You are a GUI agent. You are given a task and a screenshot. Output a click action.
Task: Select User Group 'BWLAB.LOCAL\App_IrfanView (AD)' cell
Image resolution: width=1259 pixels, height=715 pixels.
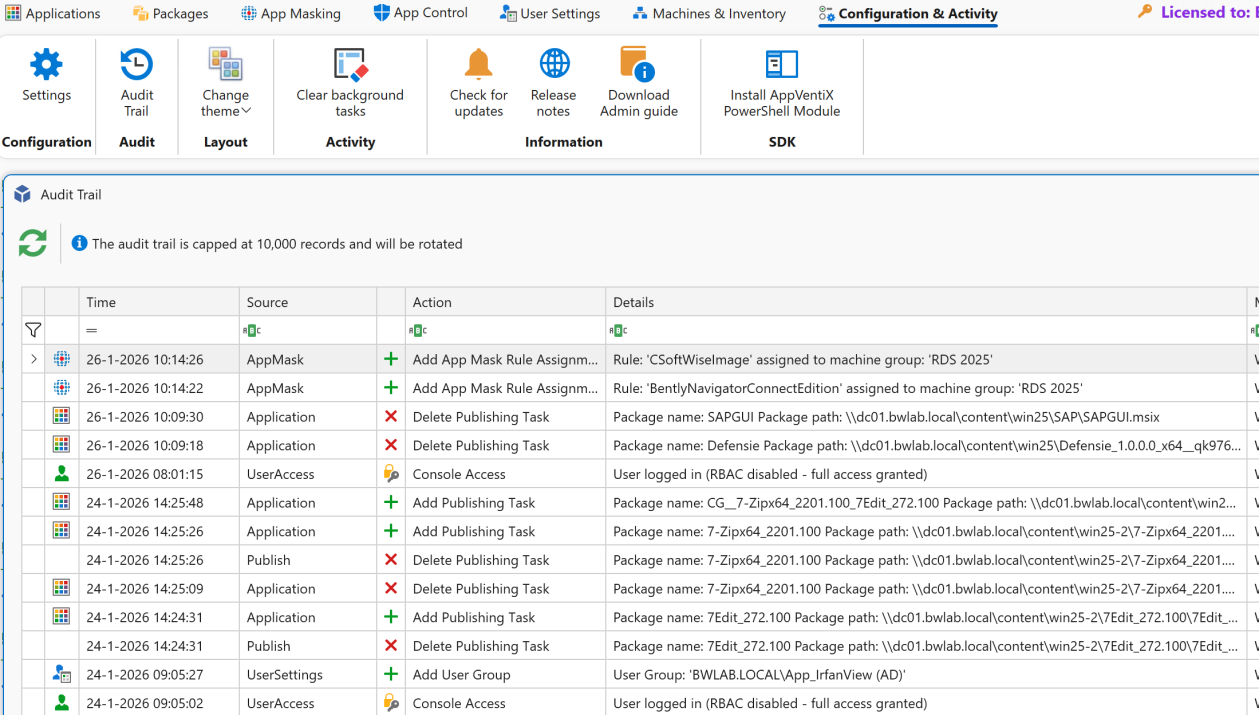point(926,674)
